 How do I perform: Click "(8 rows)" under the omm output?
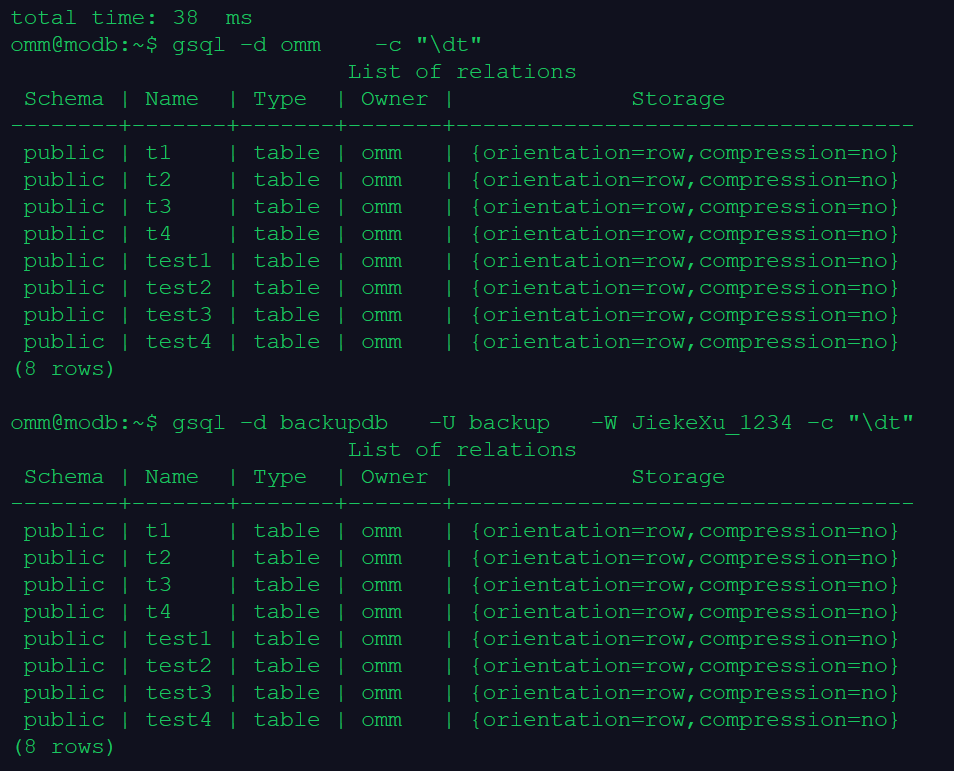(64, 369)
